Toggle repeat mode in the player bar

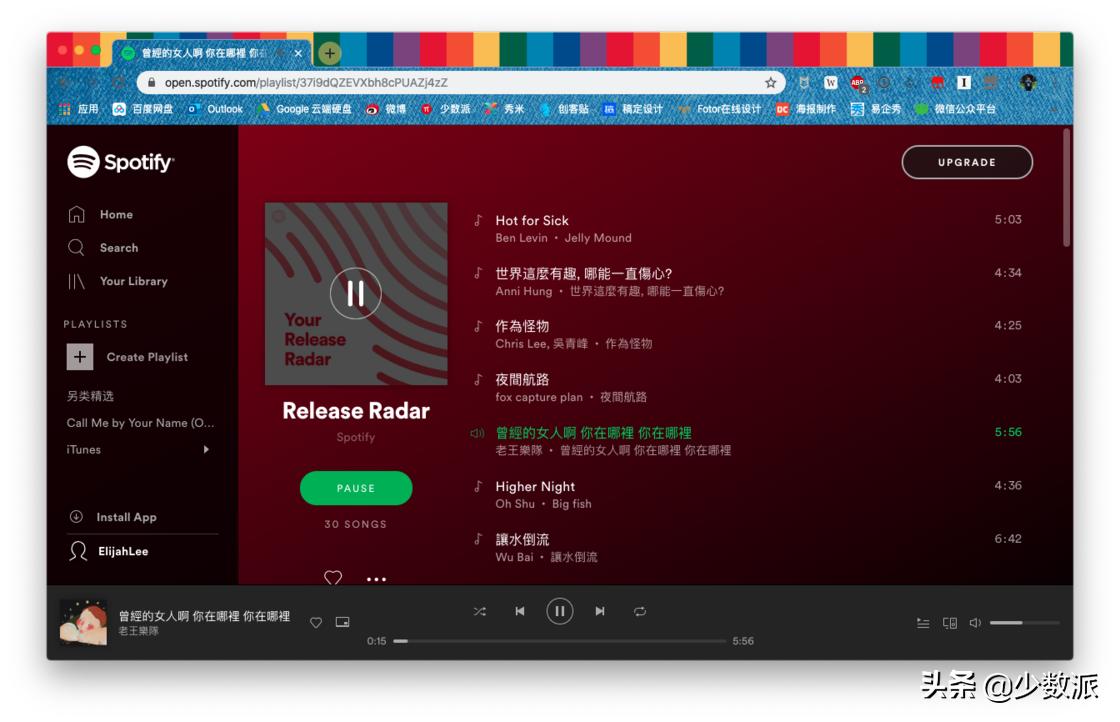click(640, 611)
